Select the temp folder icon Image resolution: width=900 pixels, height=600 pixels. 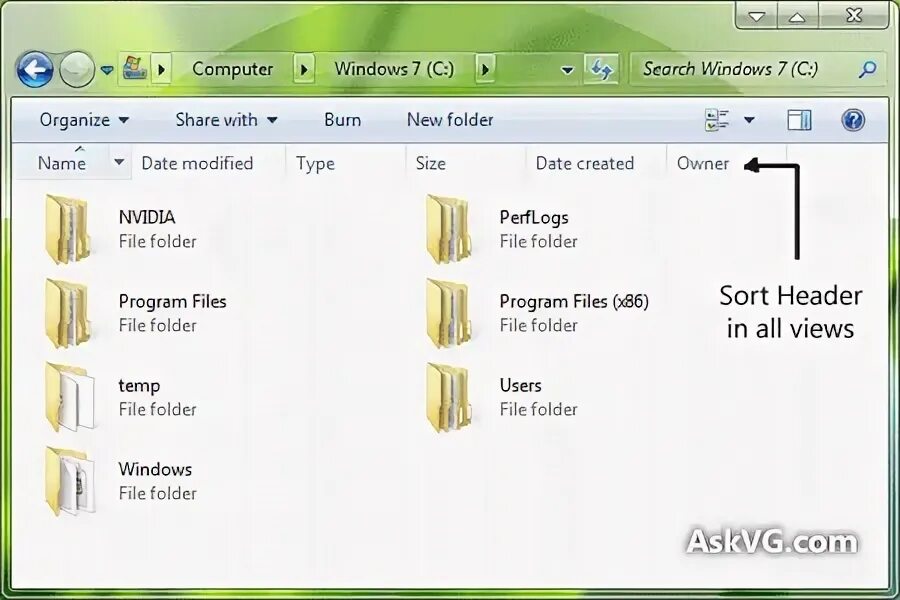point(69,397)
